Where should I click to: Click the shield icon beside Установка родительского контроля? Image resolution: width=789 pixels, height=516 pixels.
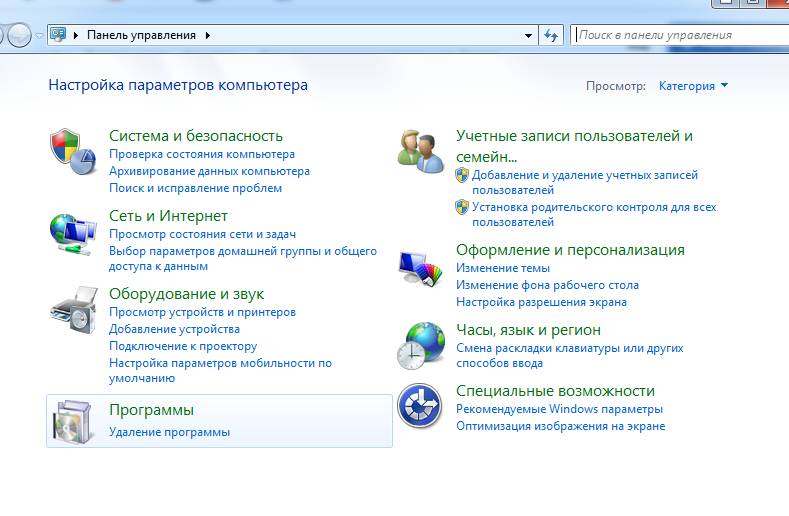point(462,207)
